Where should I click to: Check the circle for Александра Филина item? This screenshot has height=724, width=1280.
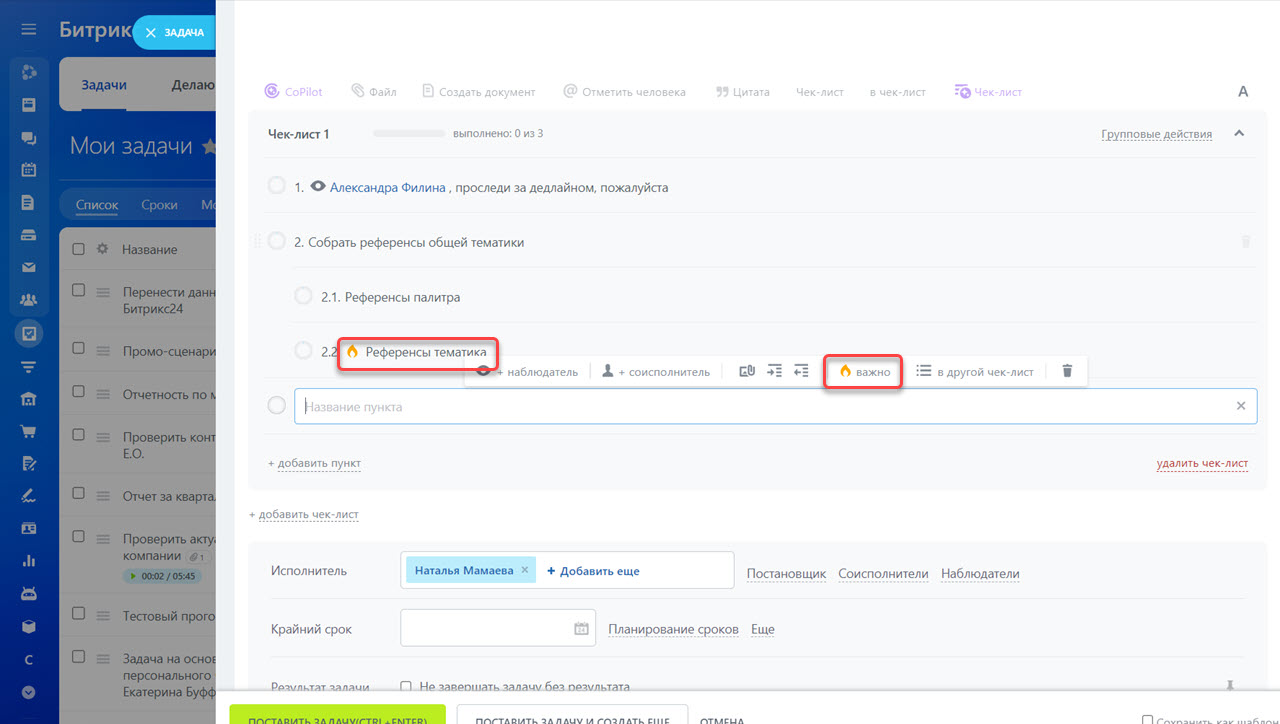pyautogui.click(x=277, y=186)
